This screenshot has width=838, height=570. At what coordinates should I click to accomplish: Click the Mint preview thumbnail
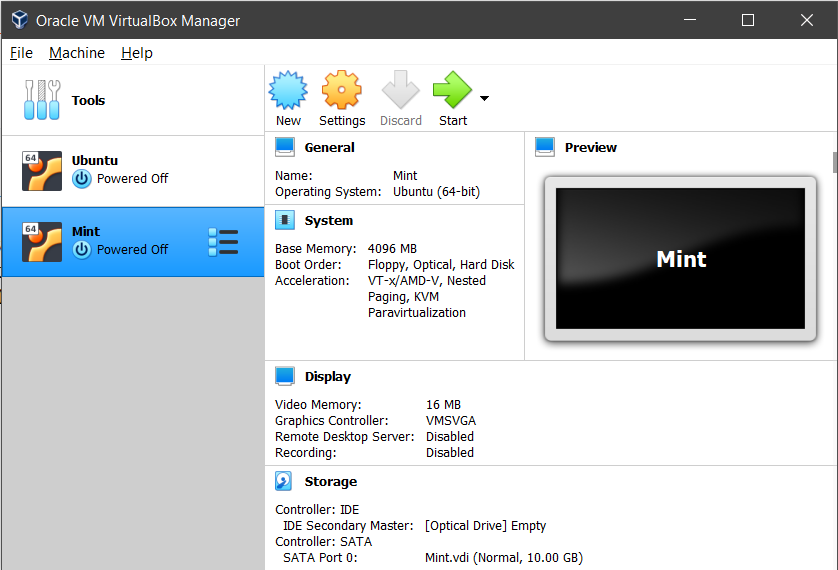click(680, 259)
